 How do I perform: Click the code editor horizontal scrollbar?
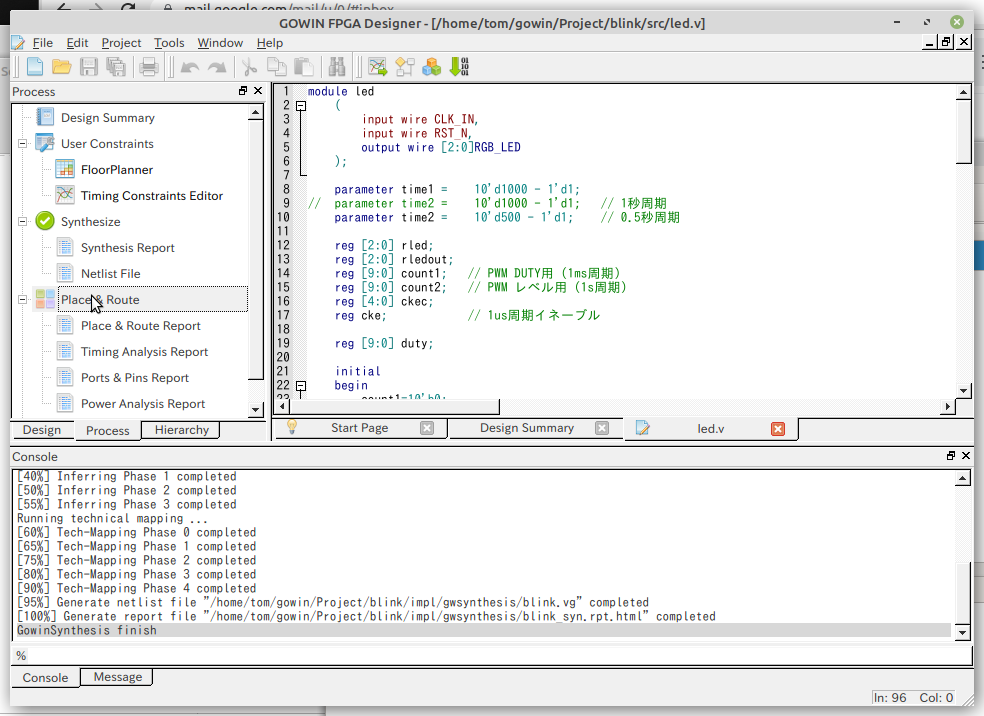pos(395,407)
